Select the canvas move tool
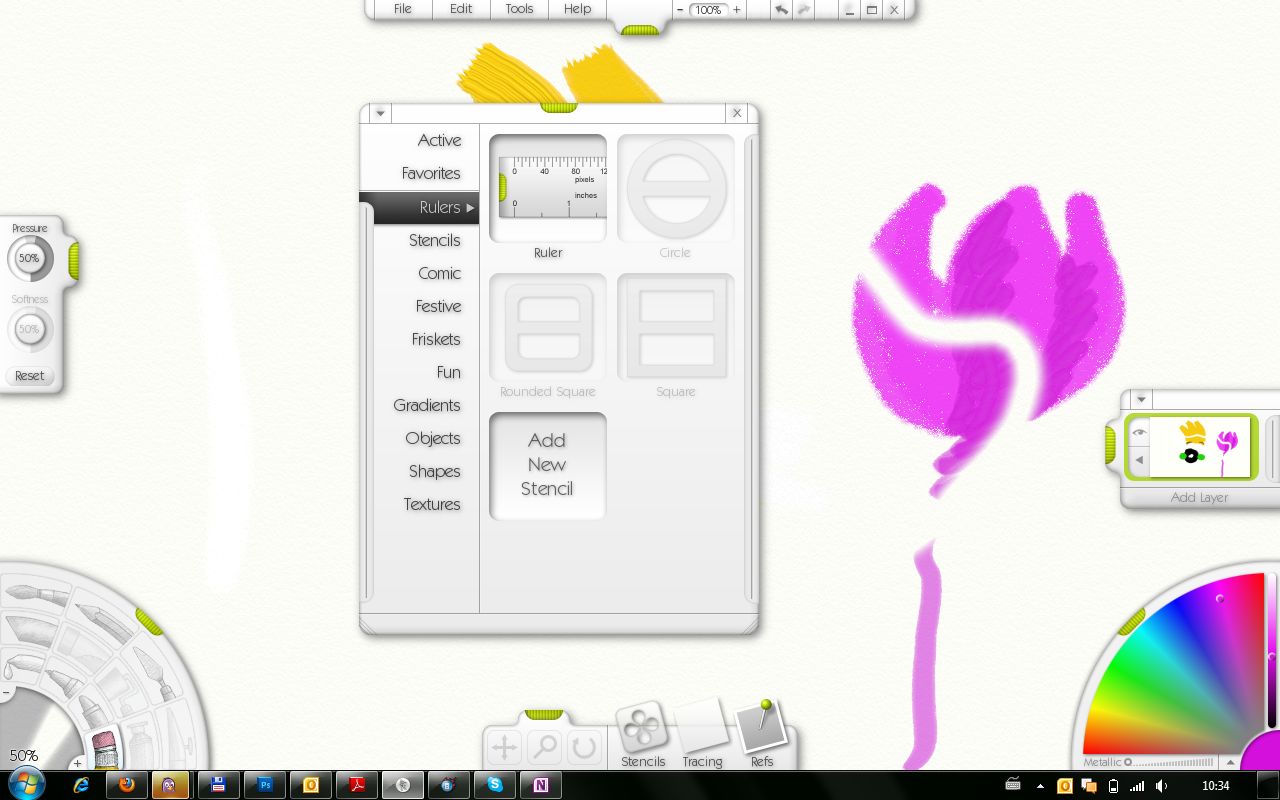This screenshot has width=1280, height=800. (x=505, y=747)
